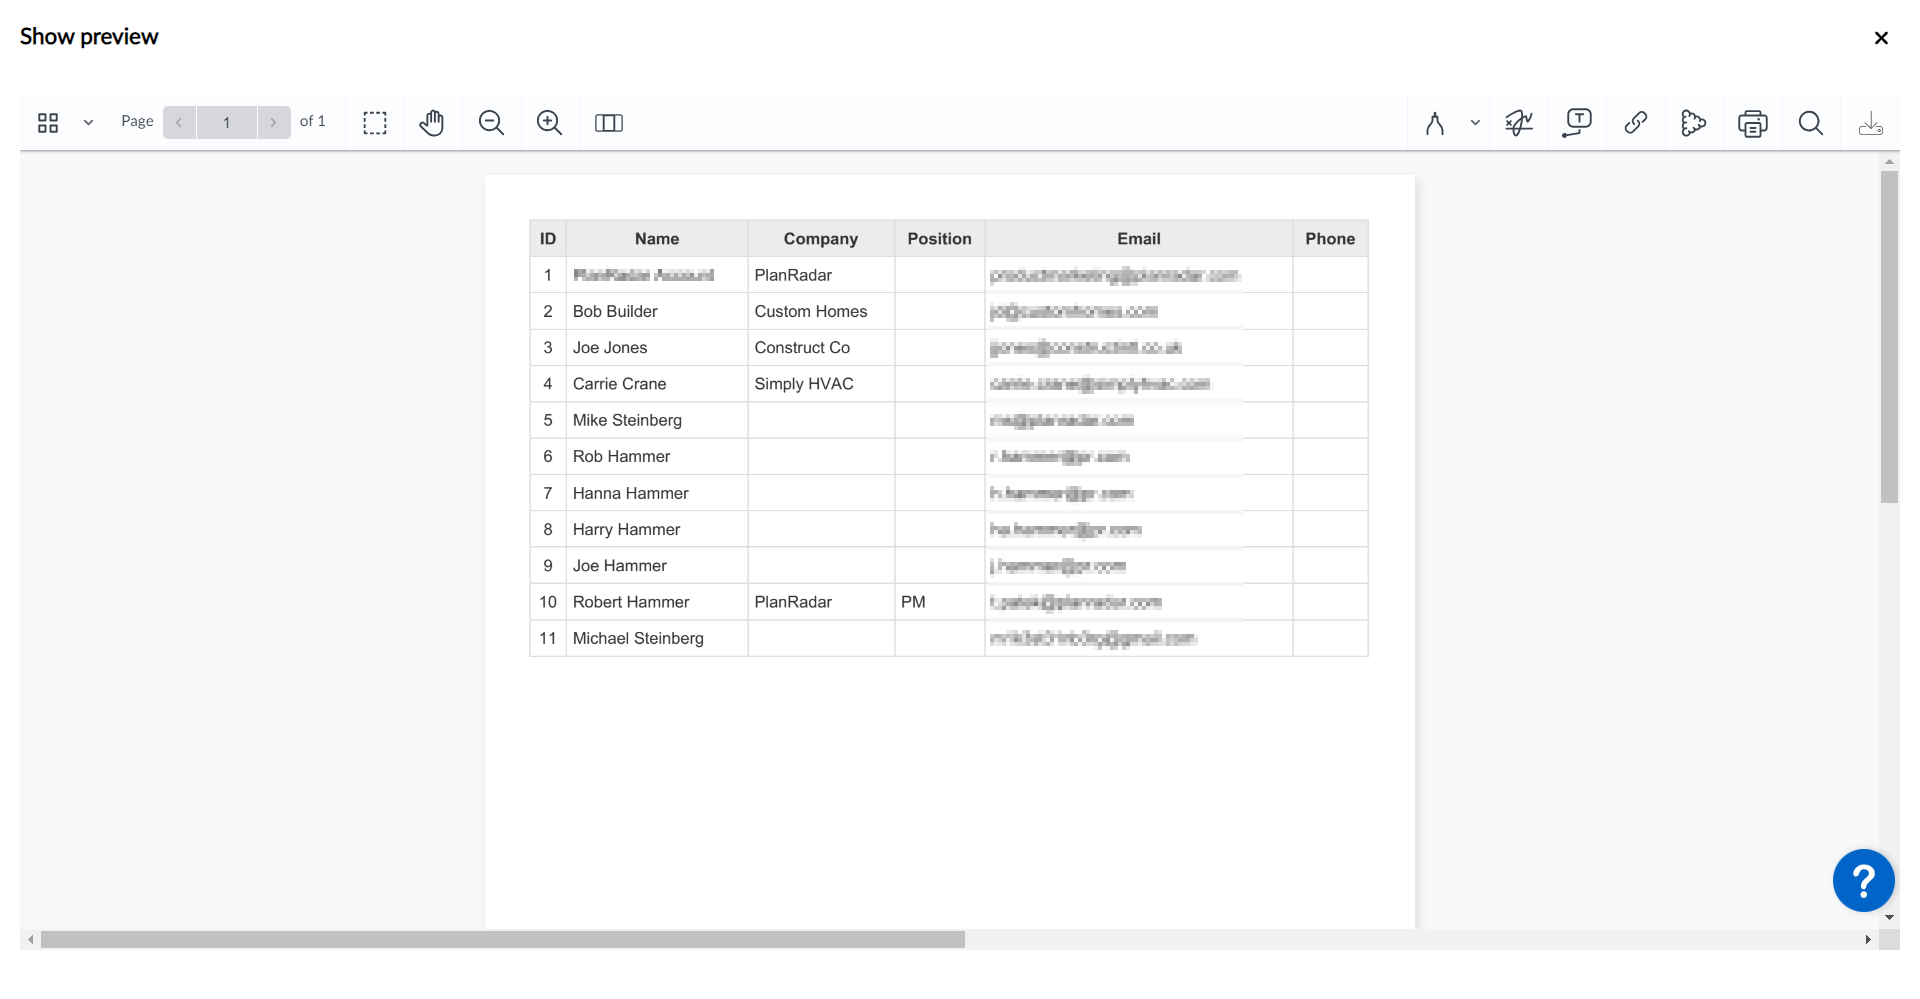The width and height of the screenshot is (1920, 999).
Task: Expand the view mode dropdown arrow
Action: pos(88,123)
